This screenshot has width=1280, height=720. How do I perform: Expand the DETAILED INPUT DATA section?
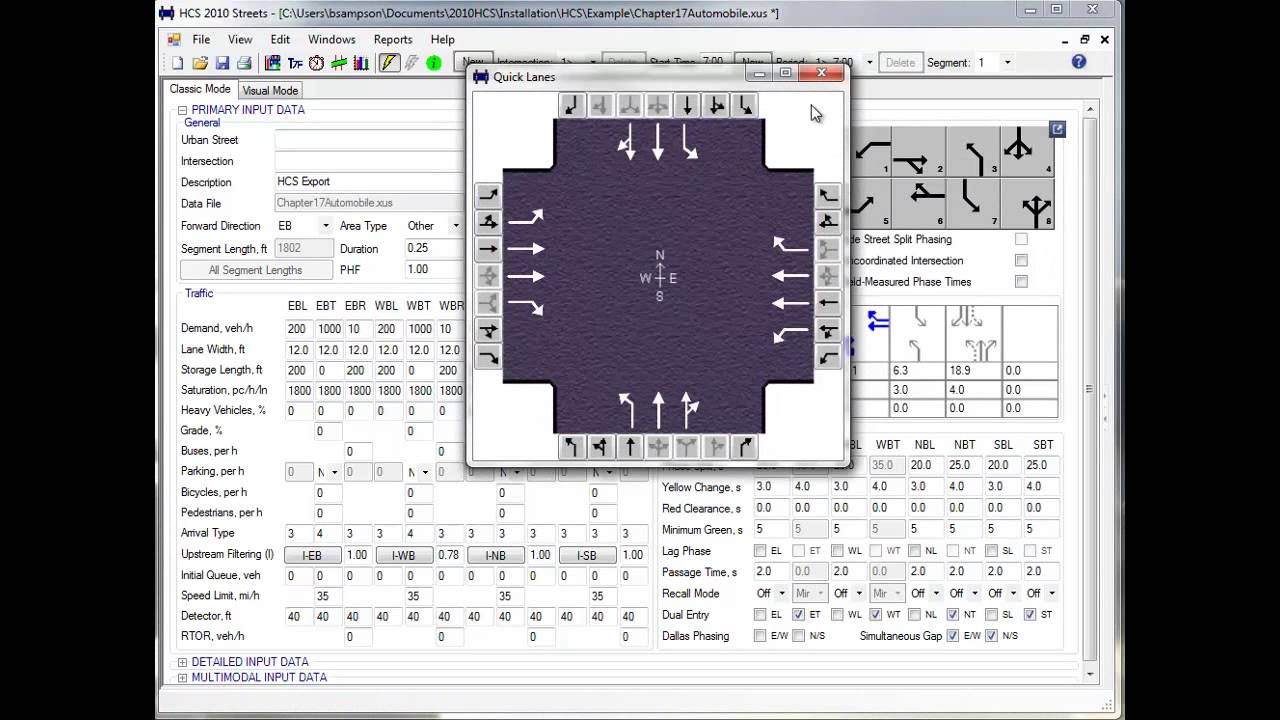point(183,662)
